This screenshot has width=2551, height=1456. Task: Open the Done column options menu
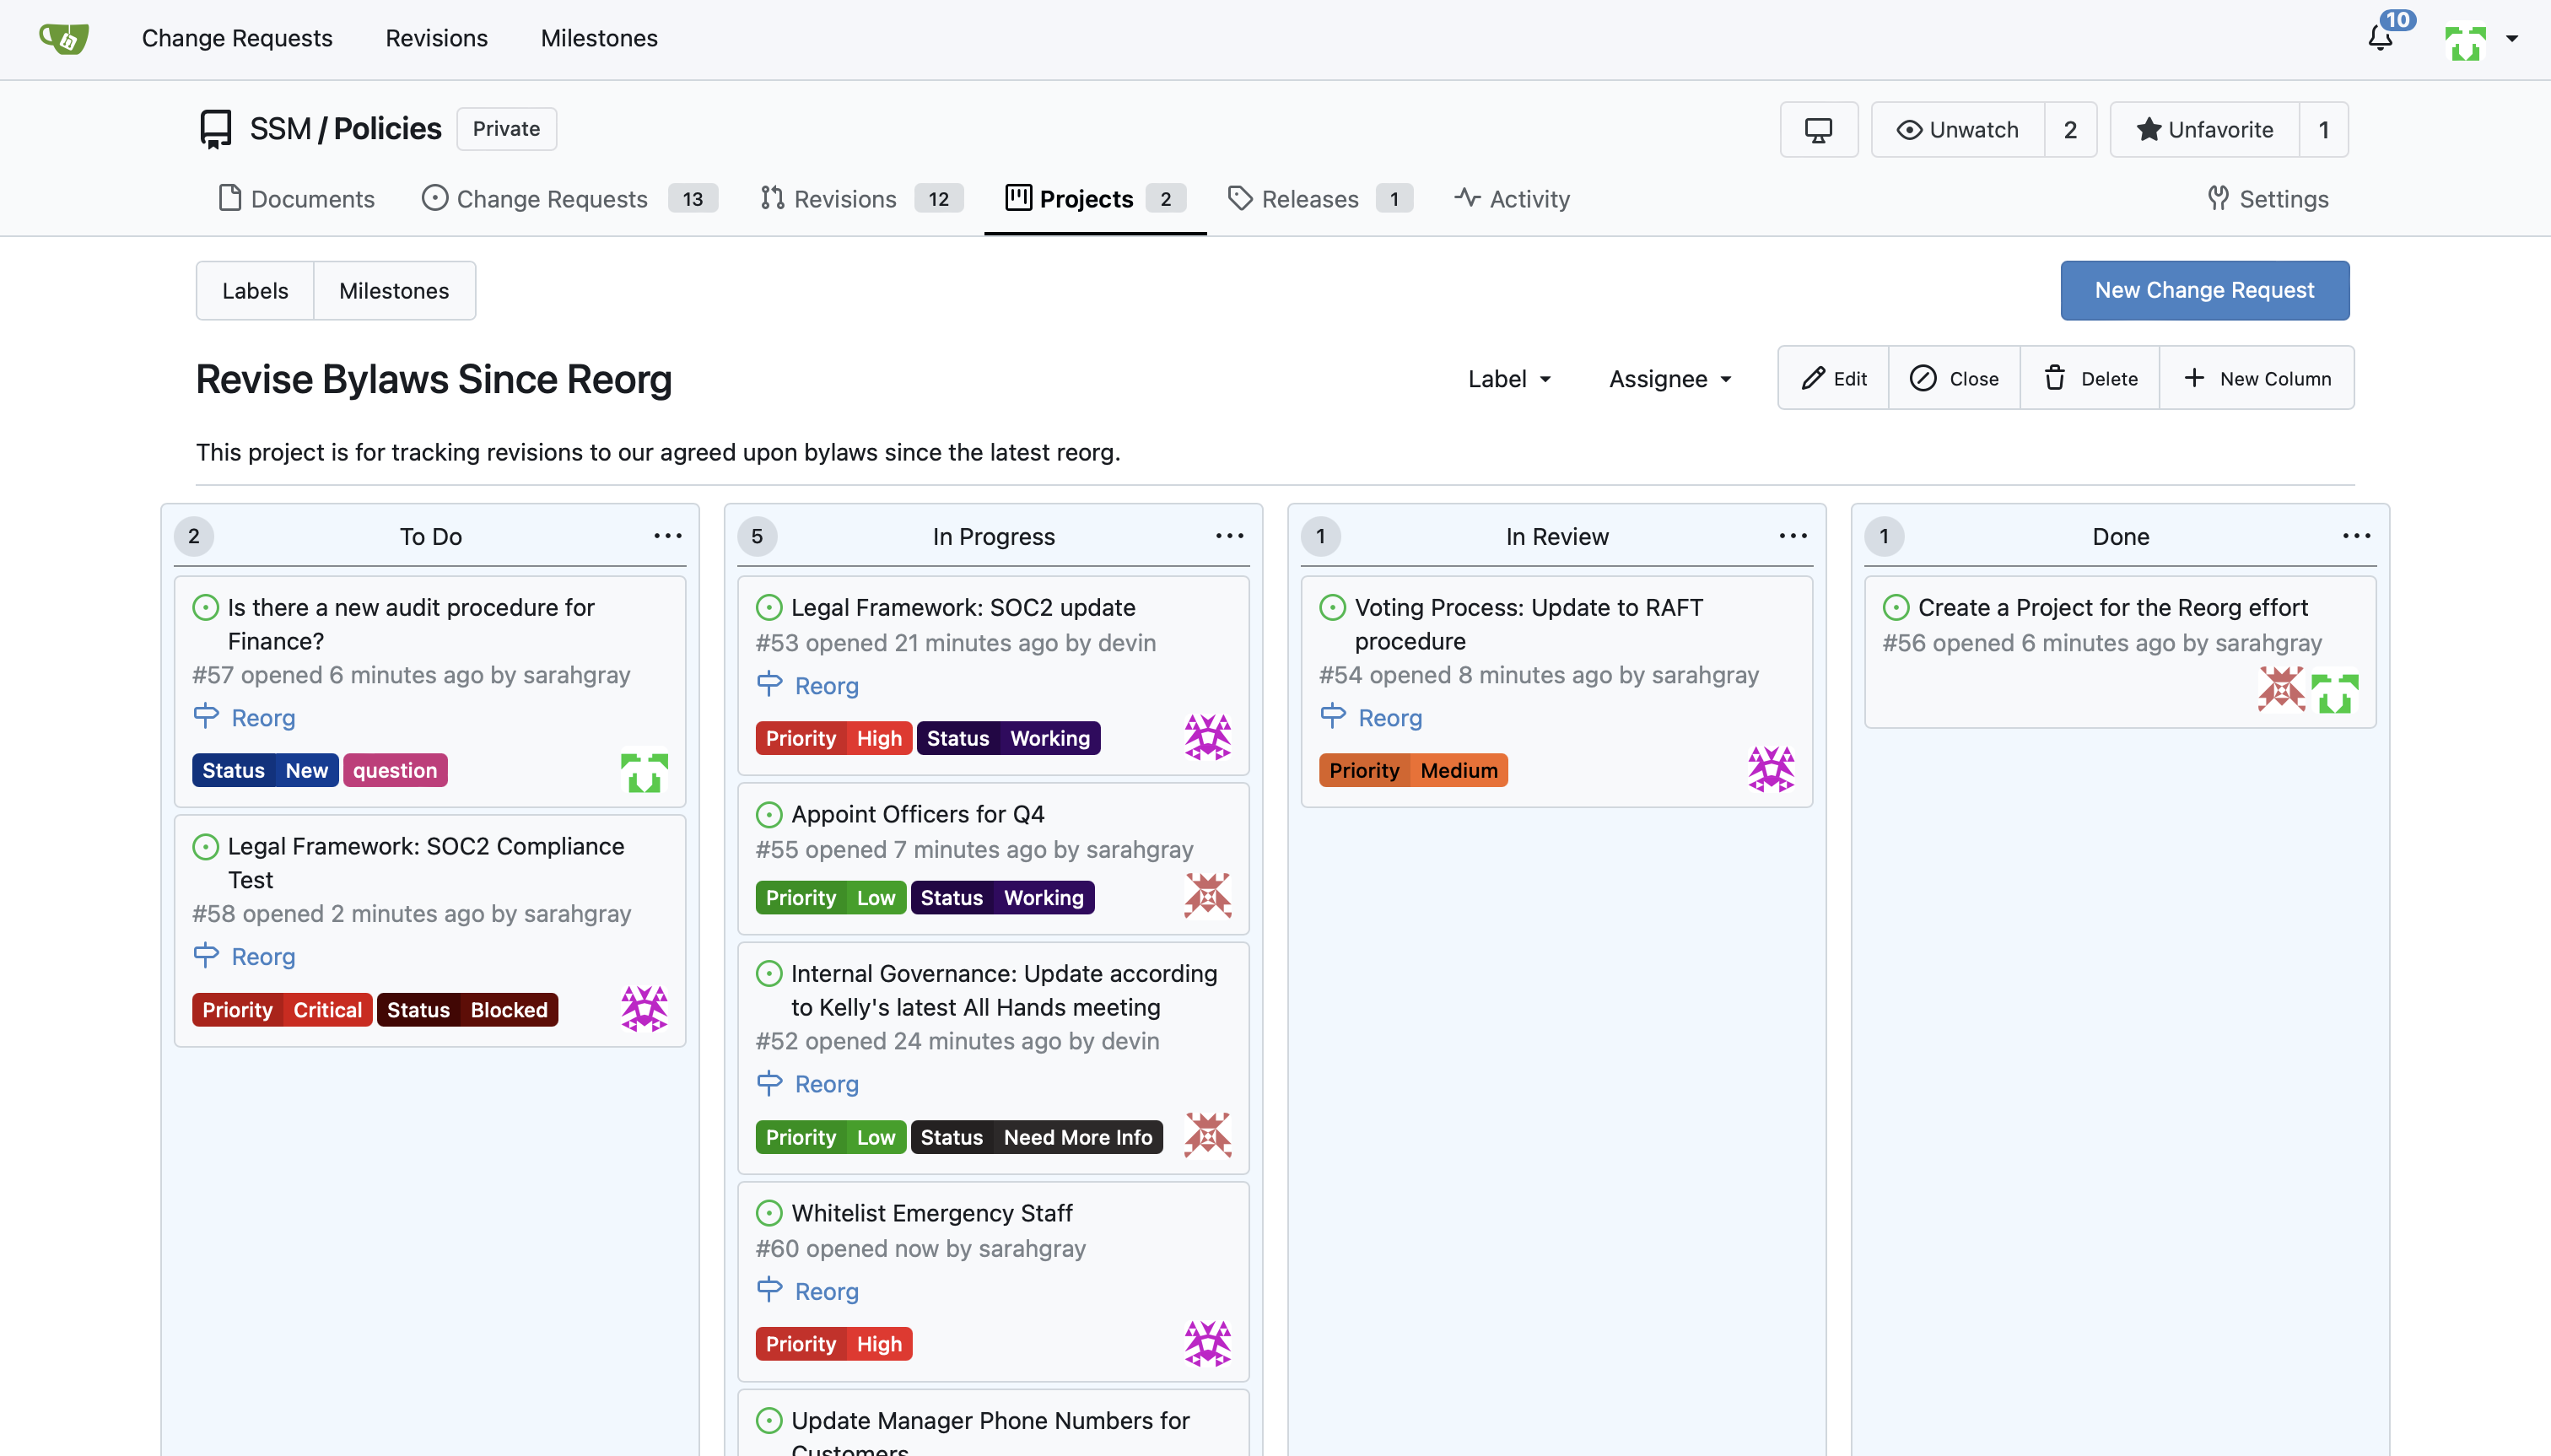click(x=2357, y=536)
